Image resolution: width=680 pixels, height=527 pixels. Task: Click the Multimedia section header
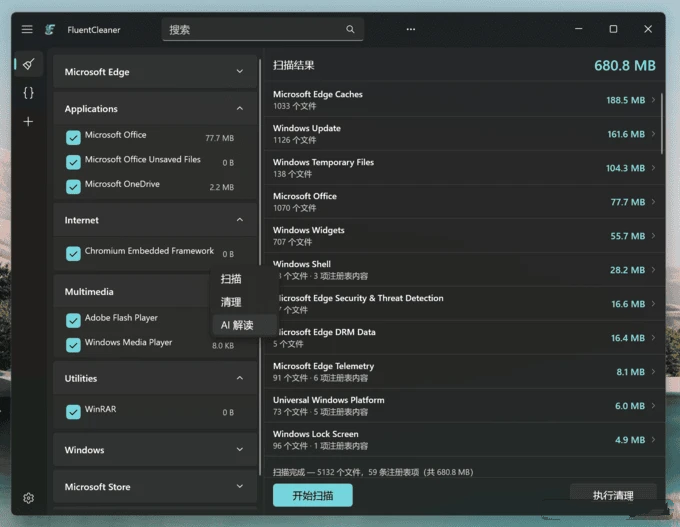(132, 291)
